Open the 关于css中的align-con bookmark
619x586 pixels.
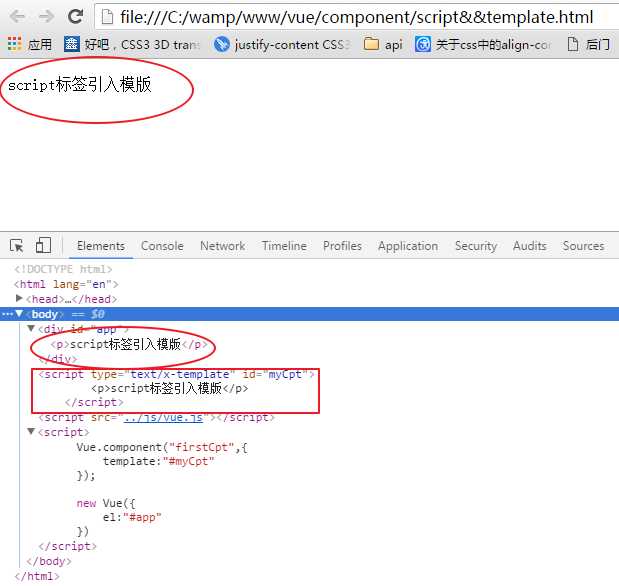tap(483, 44)
